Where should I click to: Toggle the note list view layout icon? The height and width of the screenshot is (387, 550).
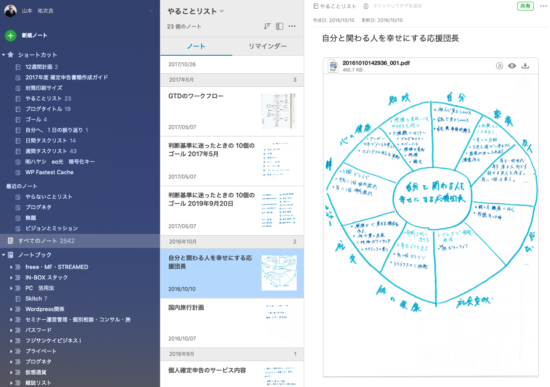point(280,26)
